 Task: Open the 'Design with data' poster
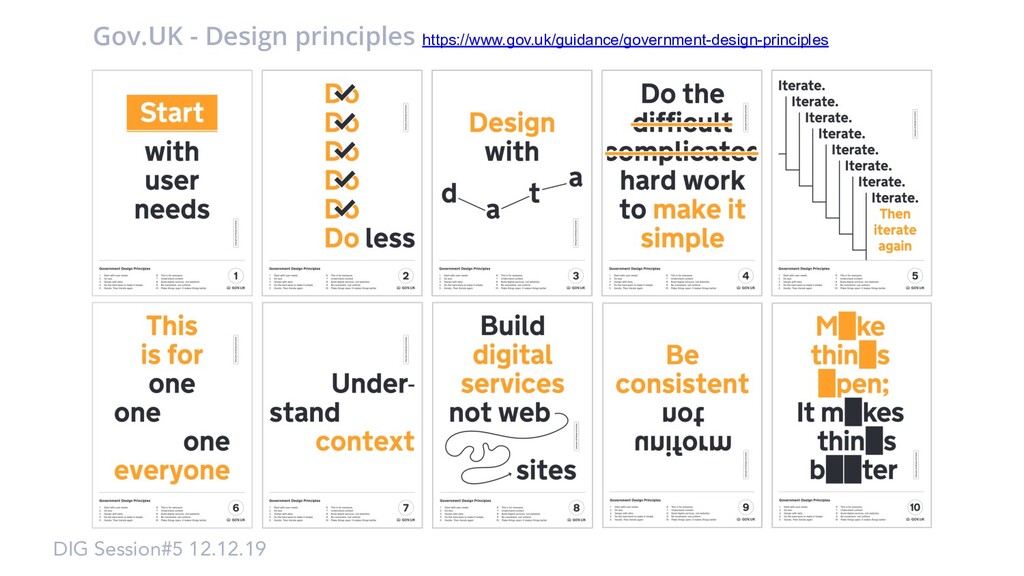pyautogui.click(x=512, y=183)
